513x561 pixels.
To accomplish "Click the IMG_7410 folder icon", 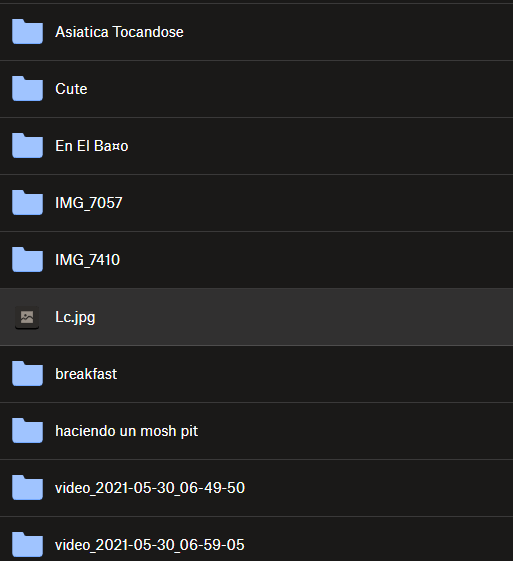I will coord(27,259).
